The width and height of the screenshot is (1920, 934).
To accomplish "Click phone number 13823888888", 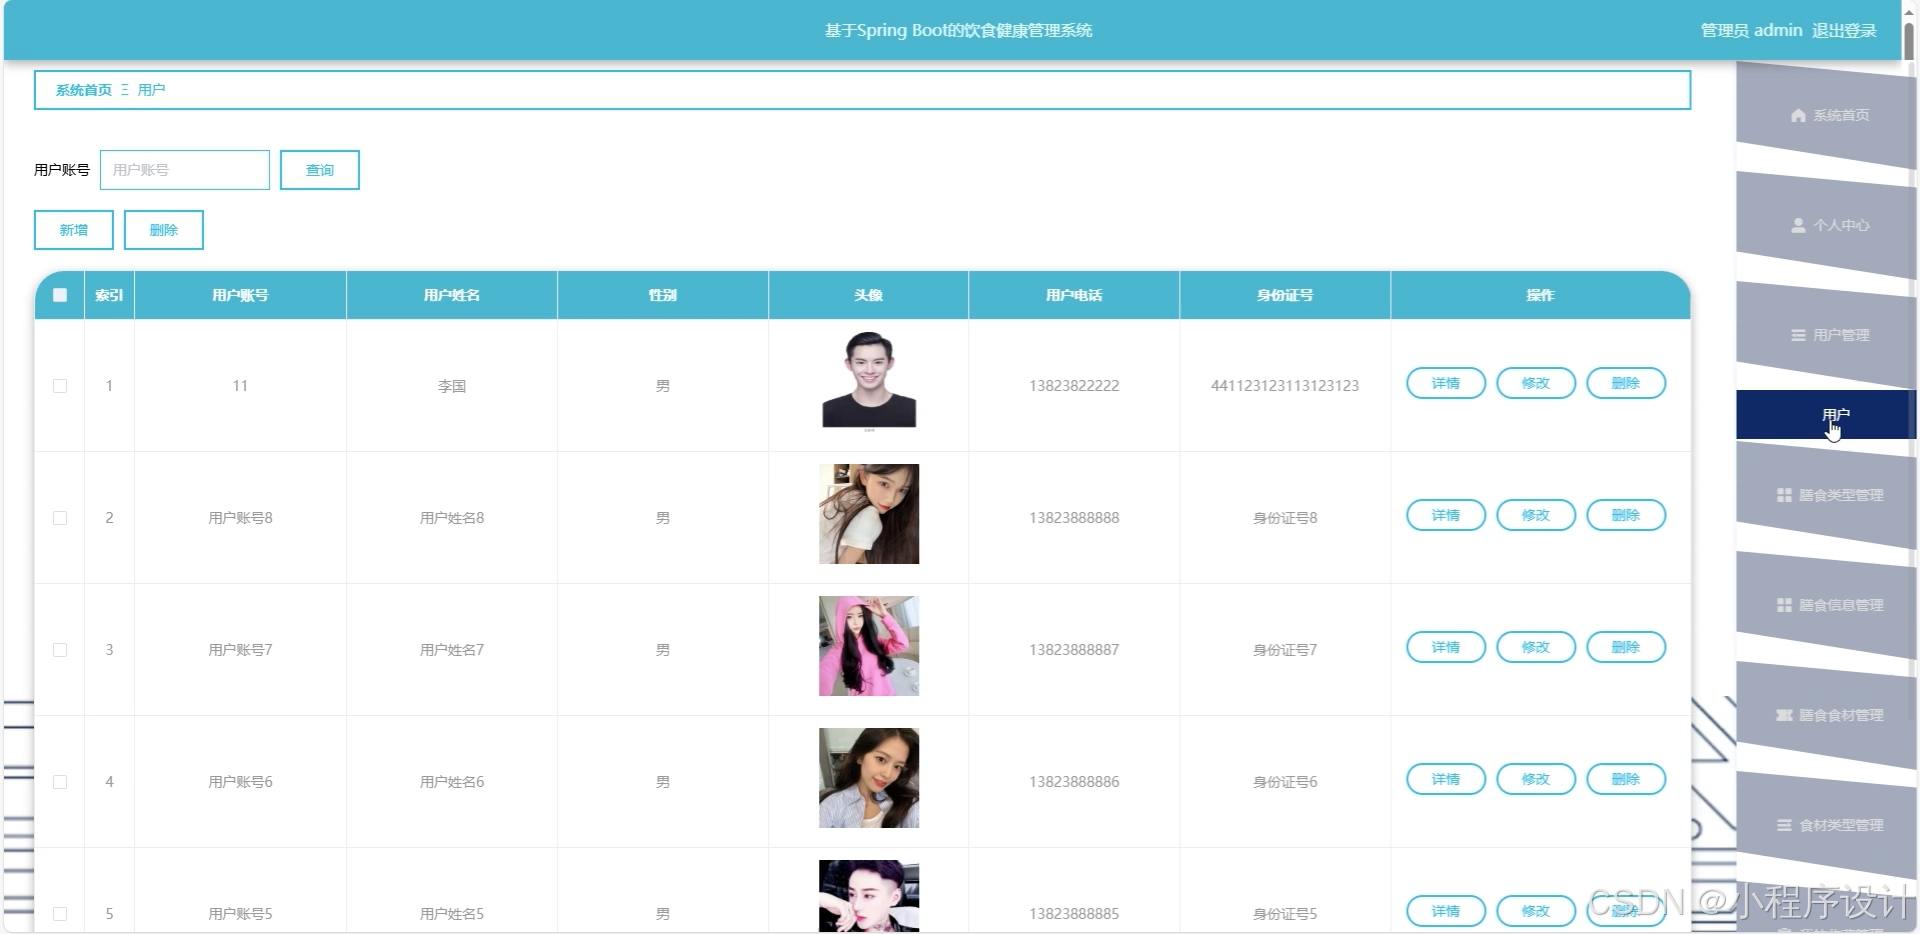I will [1074, 518].
